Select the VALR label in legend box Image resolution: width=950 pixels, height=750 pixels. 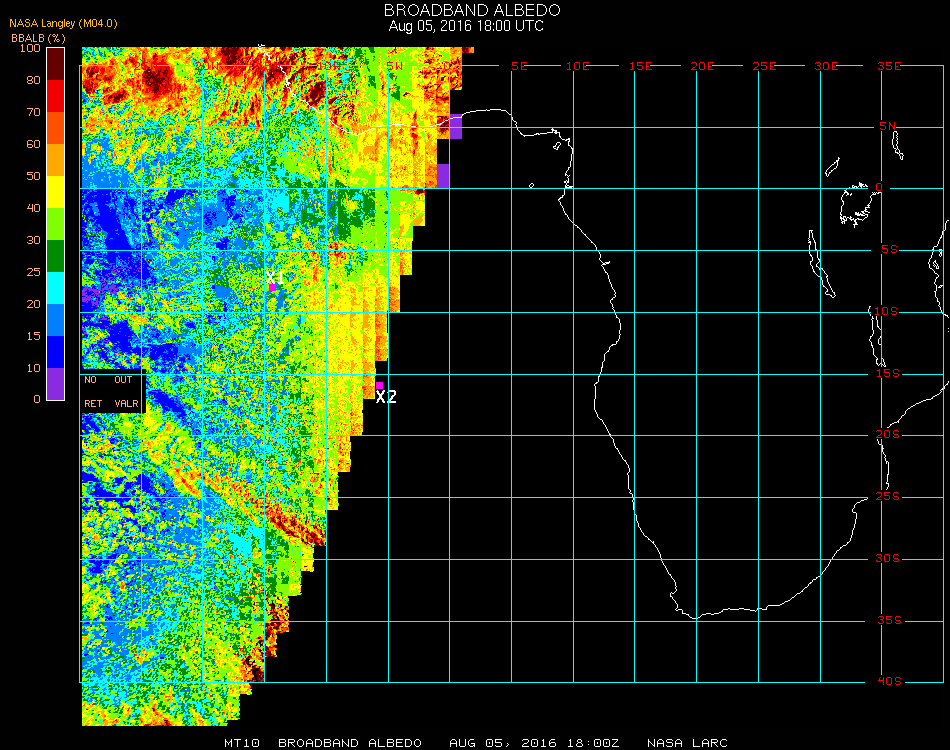(x=127, y=404)
